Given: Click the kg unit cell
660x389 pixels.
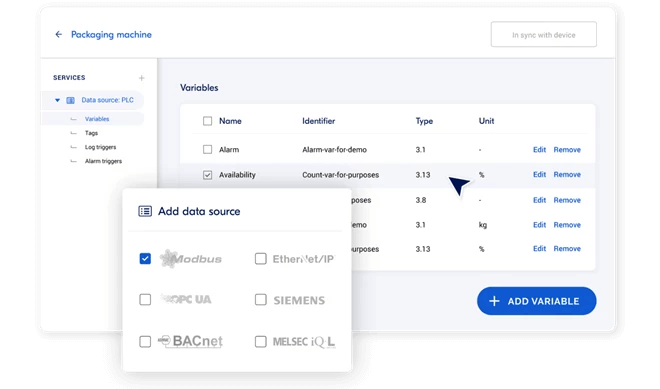Looking at the screenshot, I should click(483, 225).
